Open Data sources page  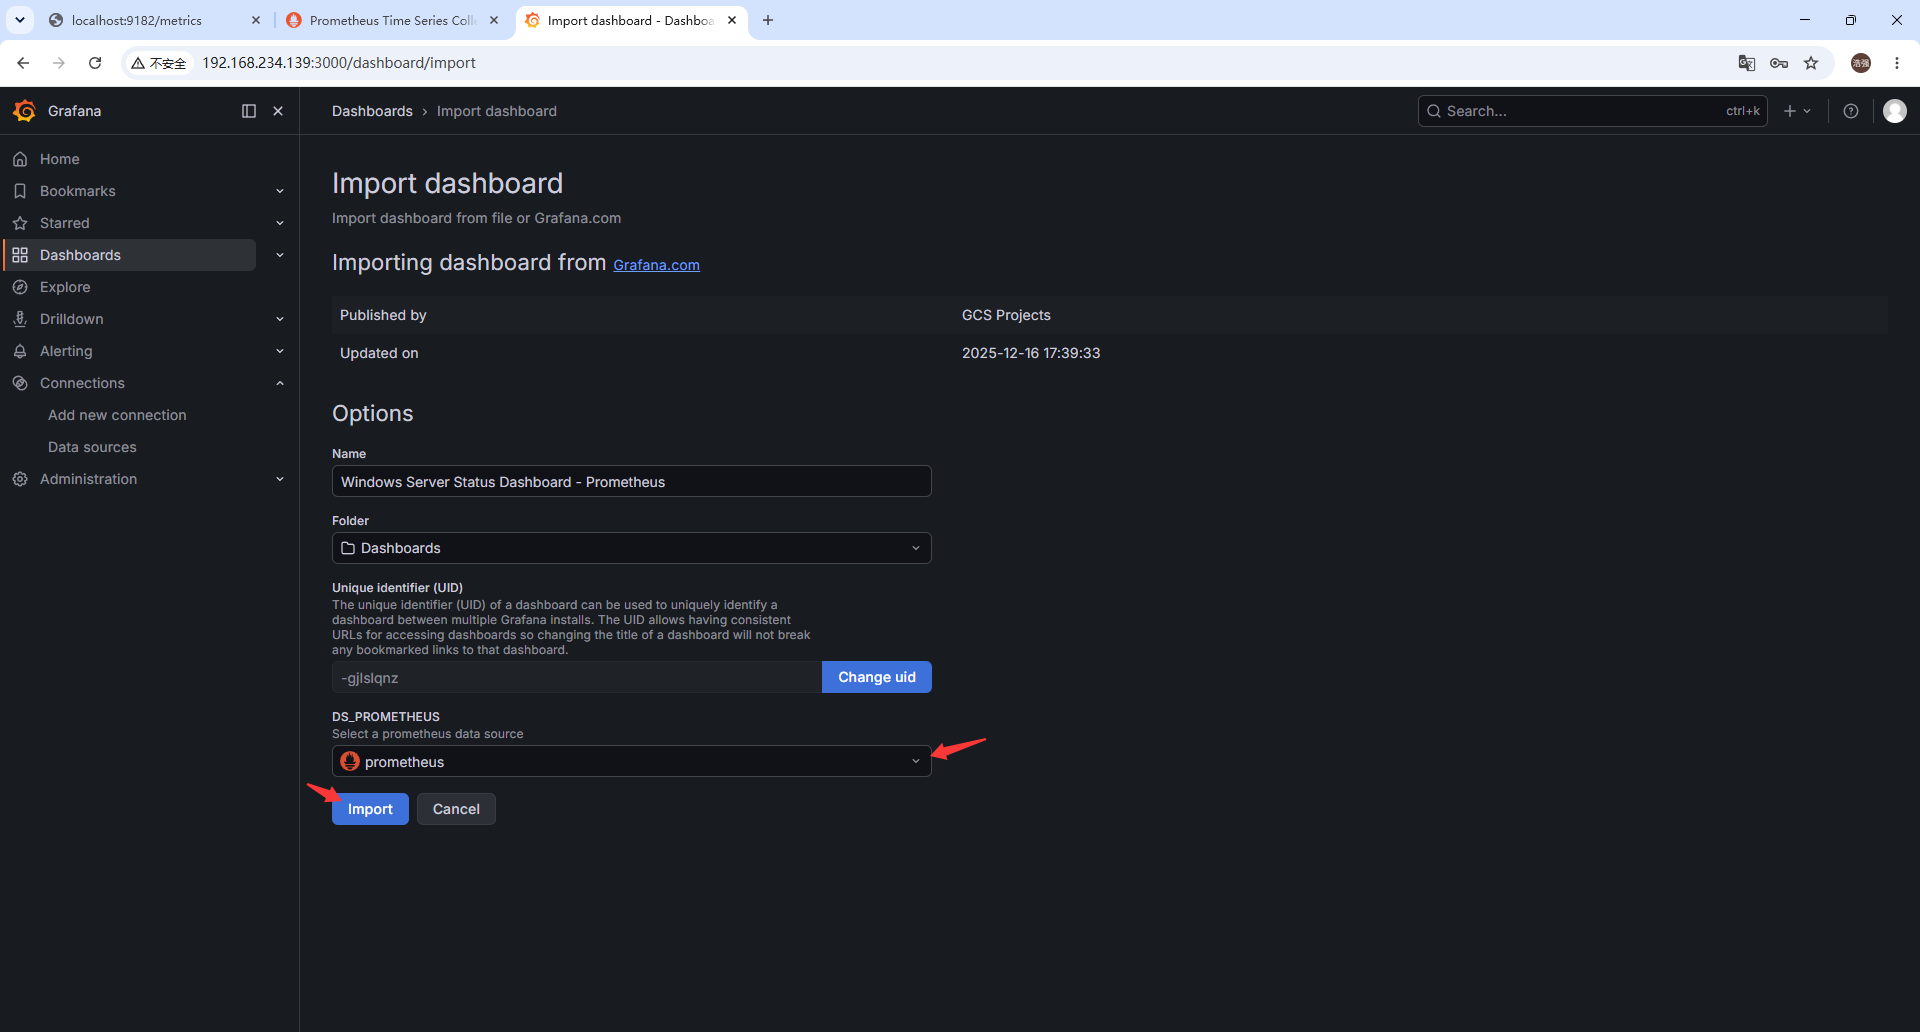(x=92, y=447)
